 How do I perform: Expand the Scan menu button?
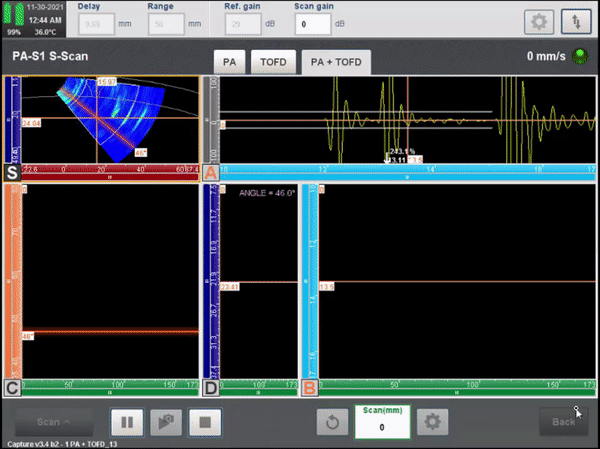[x=54, y=422]
